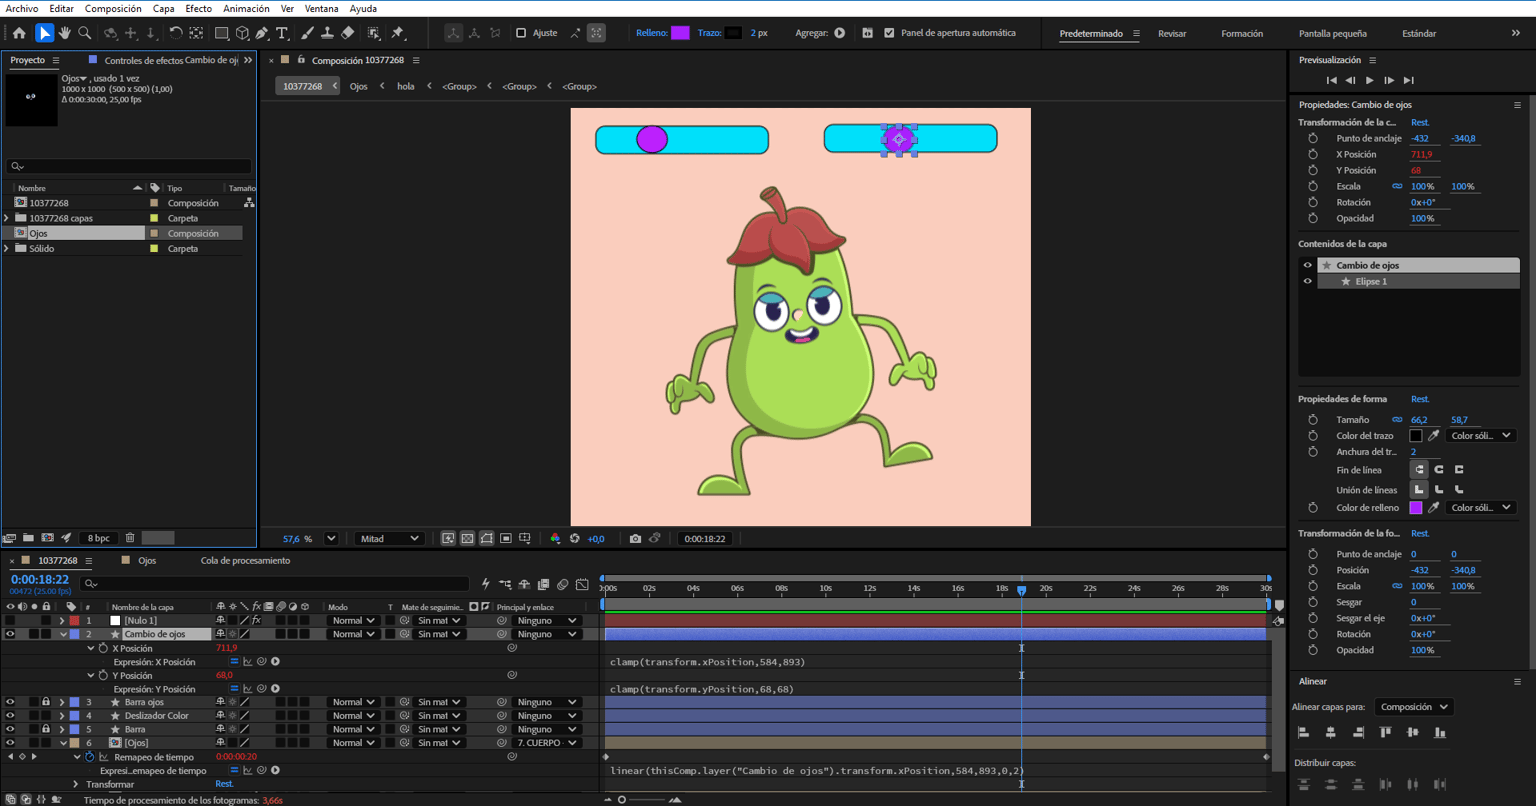The height and width of the screenshot is (806, 1536).
Task: Select the Type text tool
Action: [282, 33]
